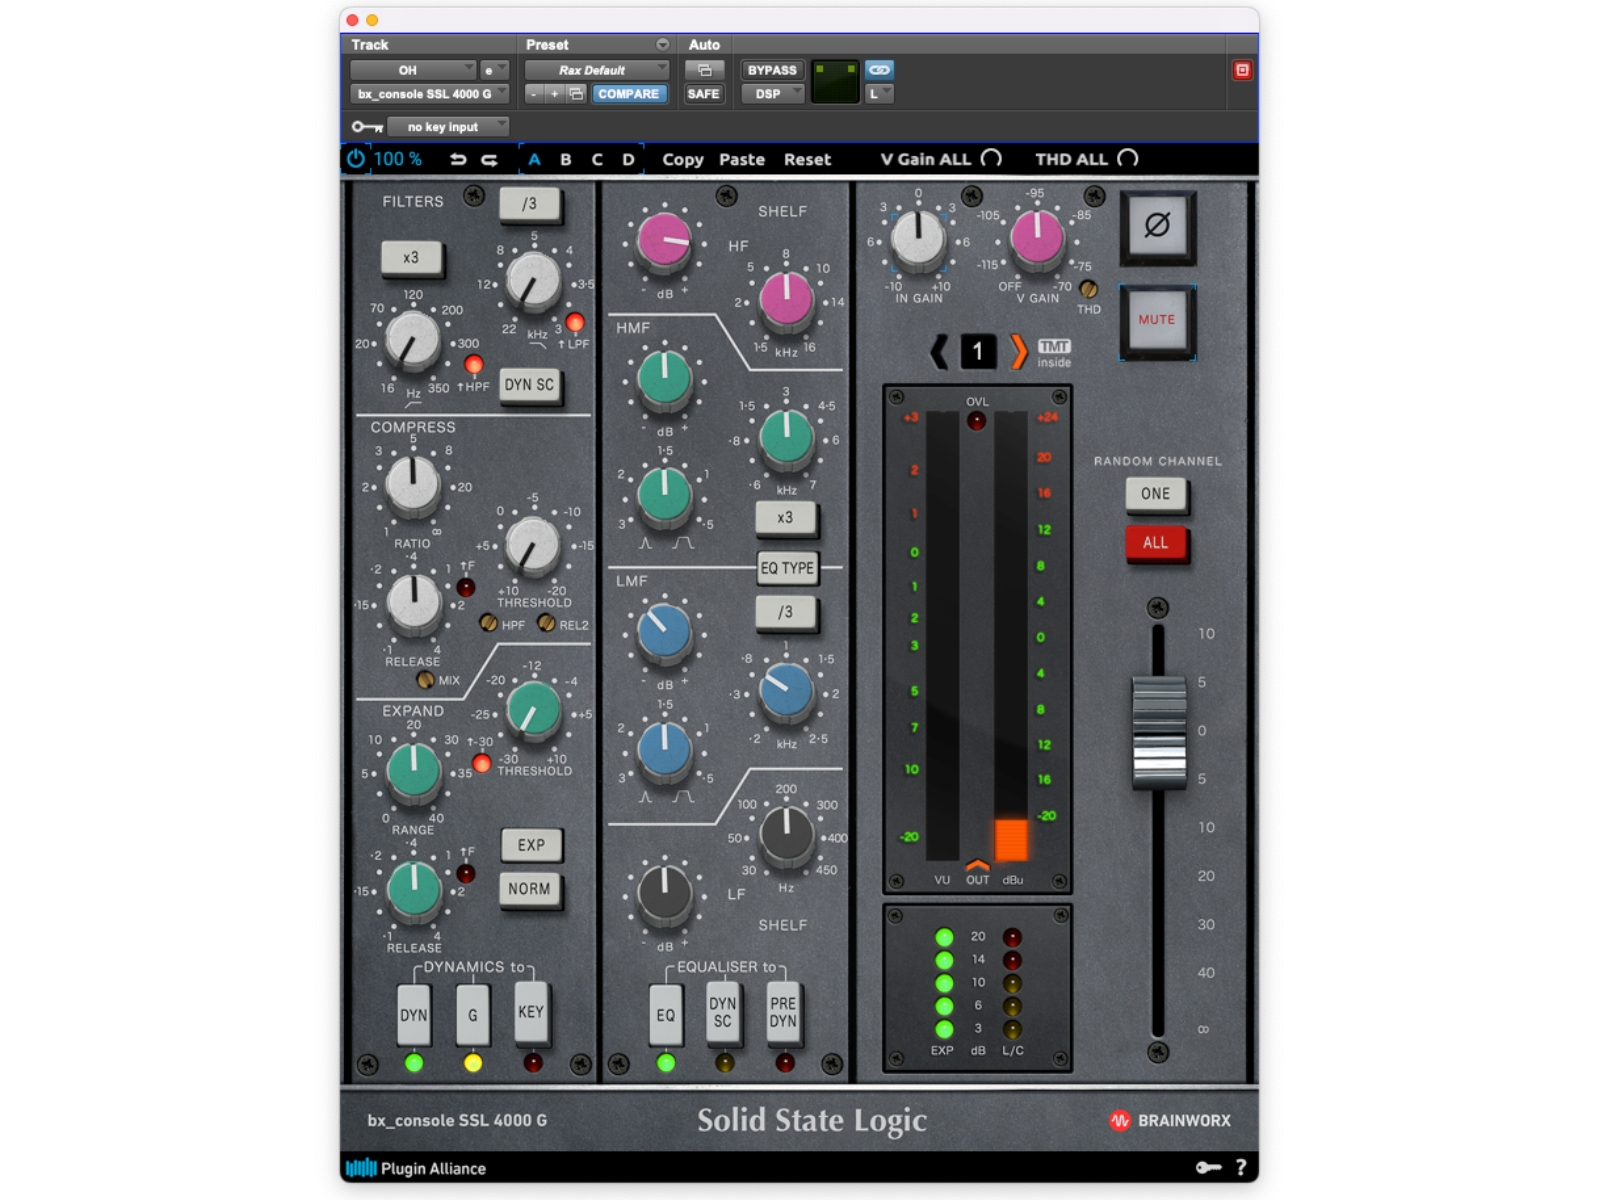This screenshot has width=1600, height=1200.
Task: Click Copy in the plugin toolbar
Action: (683, 160)
